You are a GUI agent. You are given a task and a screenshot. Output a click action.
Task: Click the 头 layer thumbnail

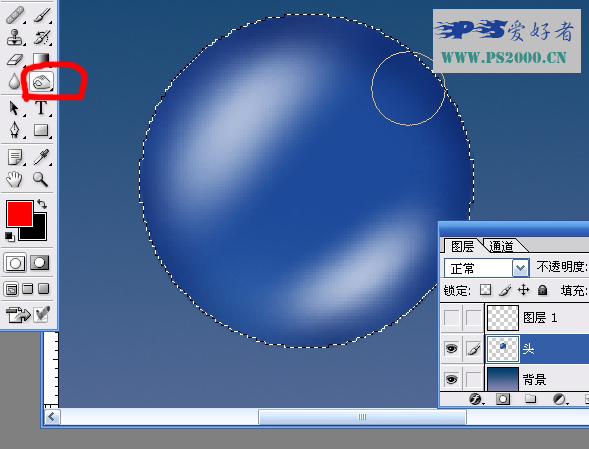(503, 349)
